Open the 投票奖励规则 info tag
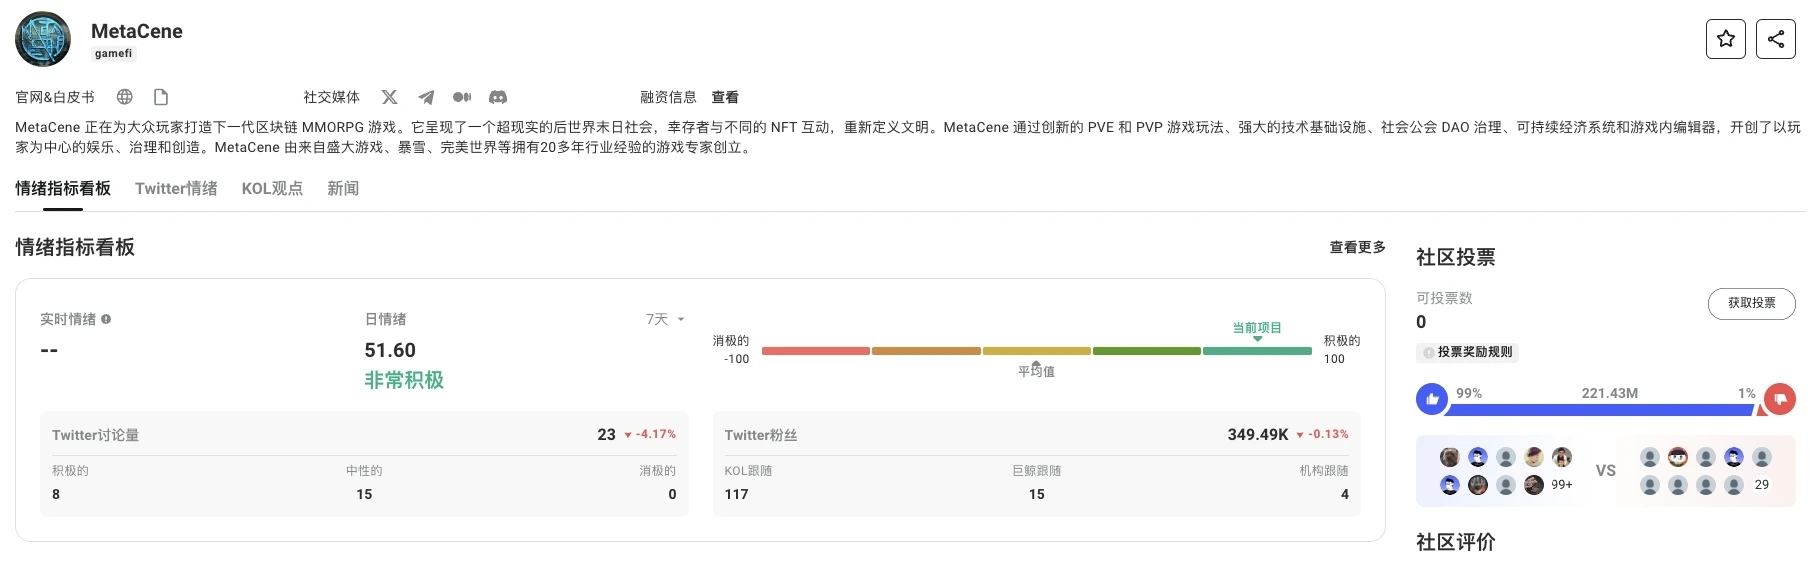 click(x=1468, y=352)
